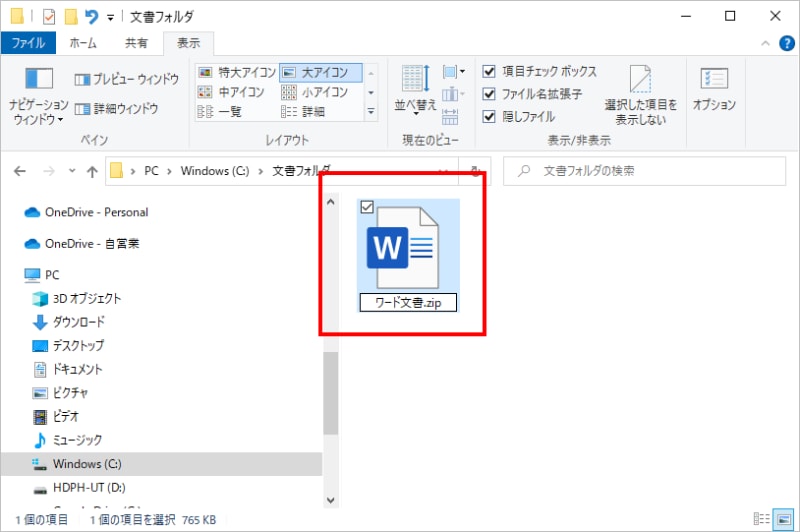
Task: Open the group by dropdown icon
Action: click(454, 72)
